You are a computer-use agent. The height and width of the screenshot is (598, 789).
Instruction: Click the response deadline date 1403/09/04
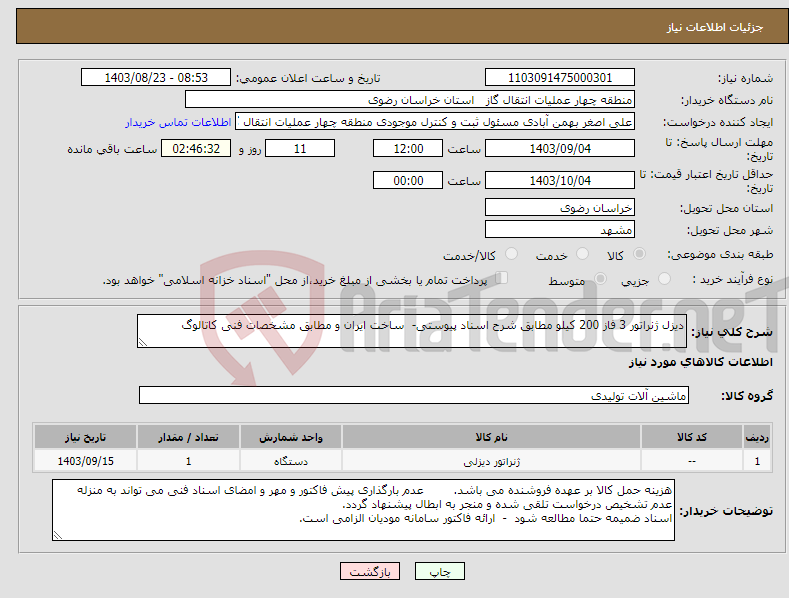pos(560,148)
